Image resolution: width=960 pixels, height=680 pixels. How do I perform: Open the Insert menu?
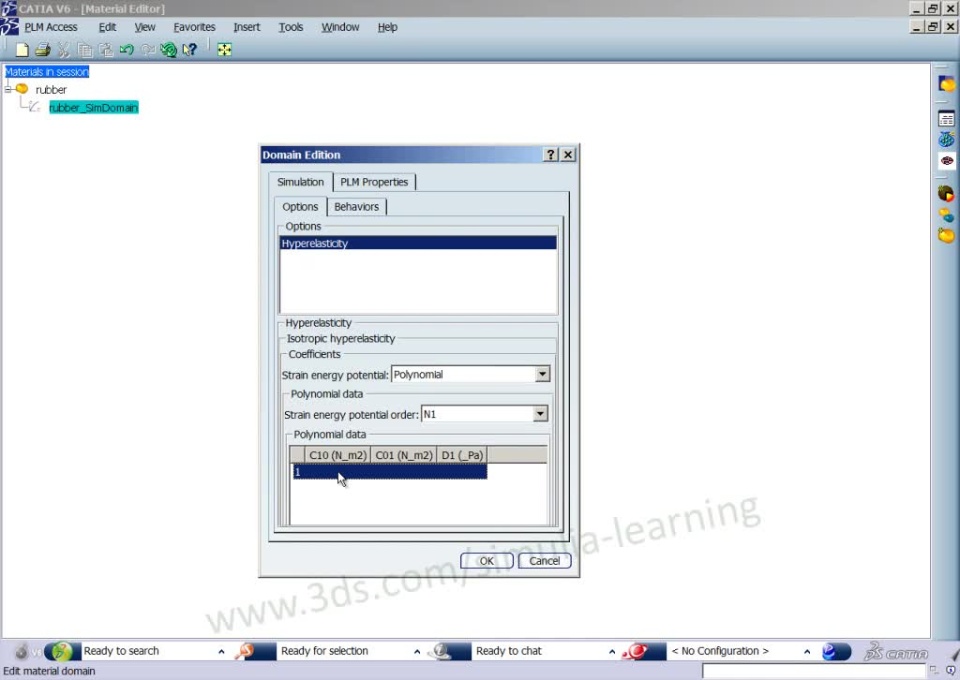click(x=247, y=27)
